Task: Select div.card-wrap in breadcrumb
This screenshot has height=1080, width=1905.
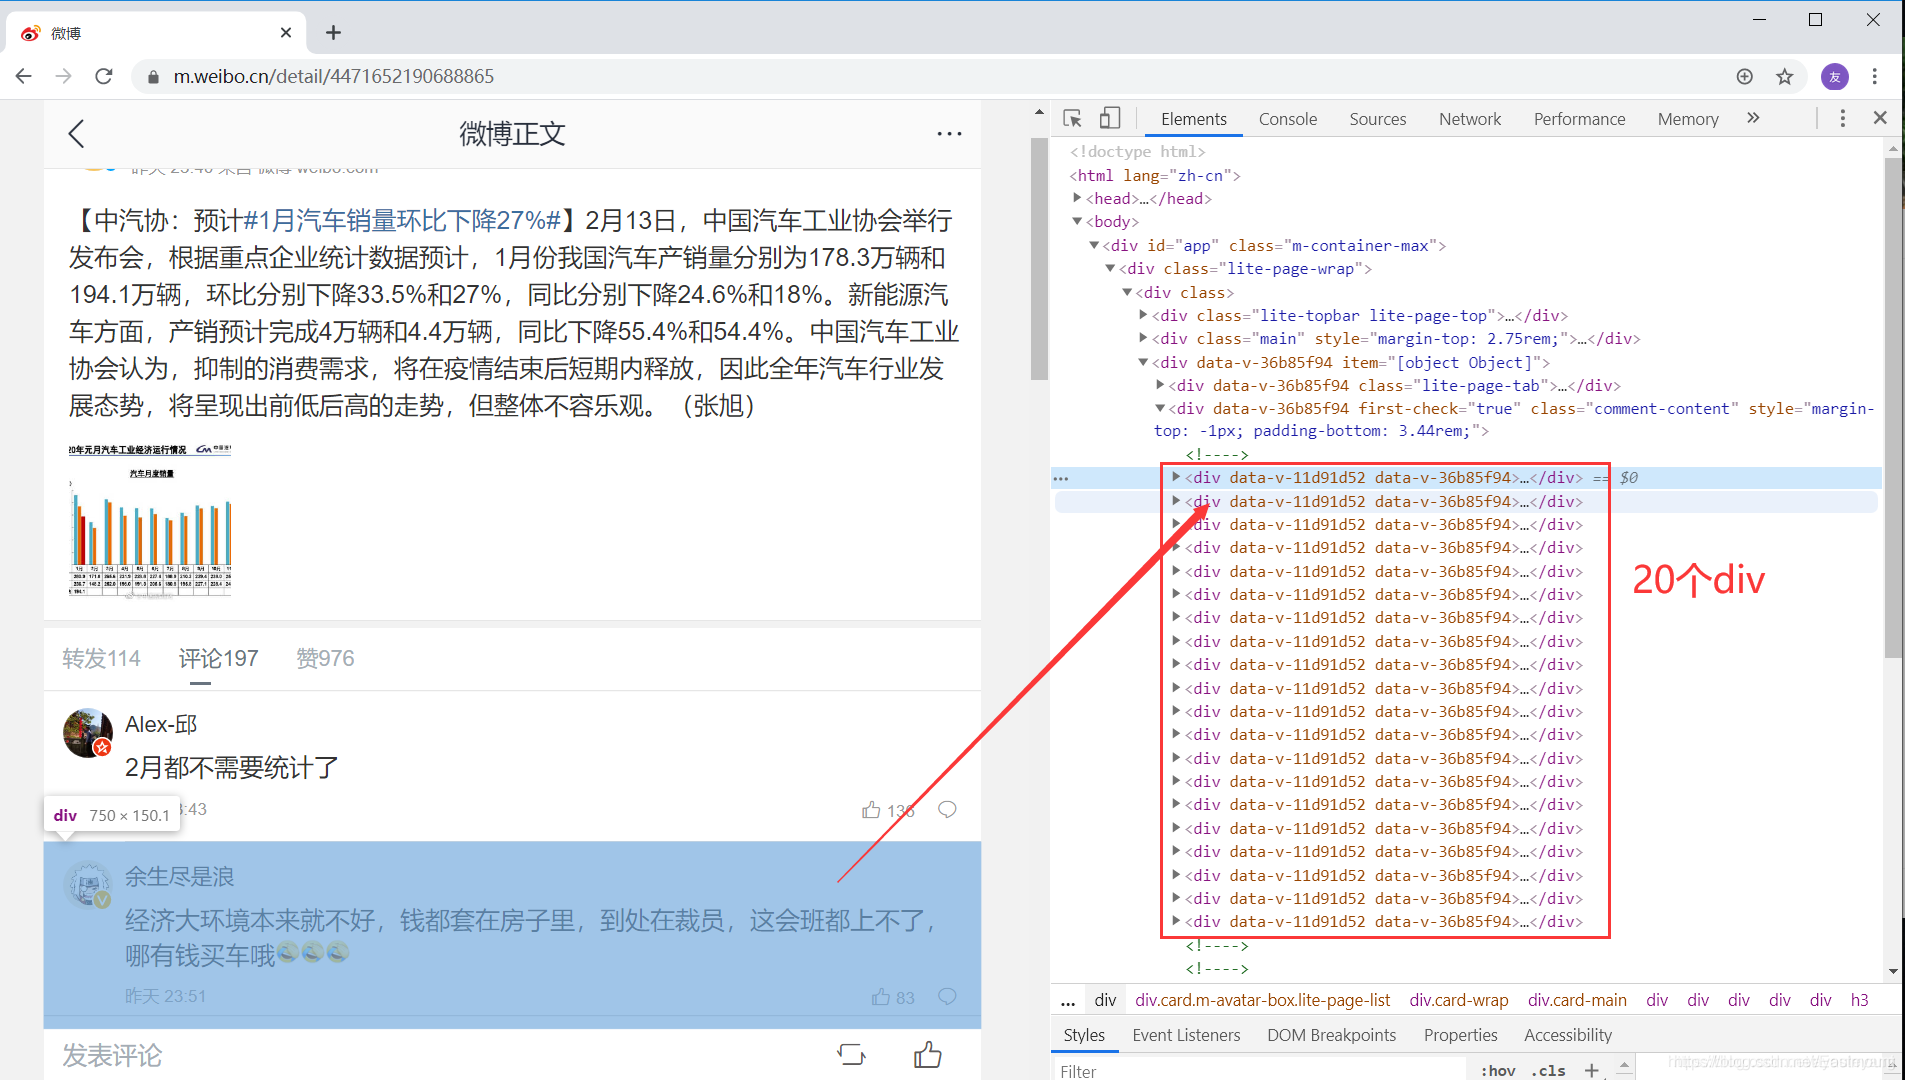Action: 1458,1000
